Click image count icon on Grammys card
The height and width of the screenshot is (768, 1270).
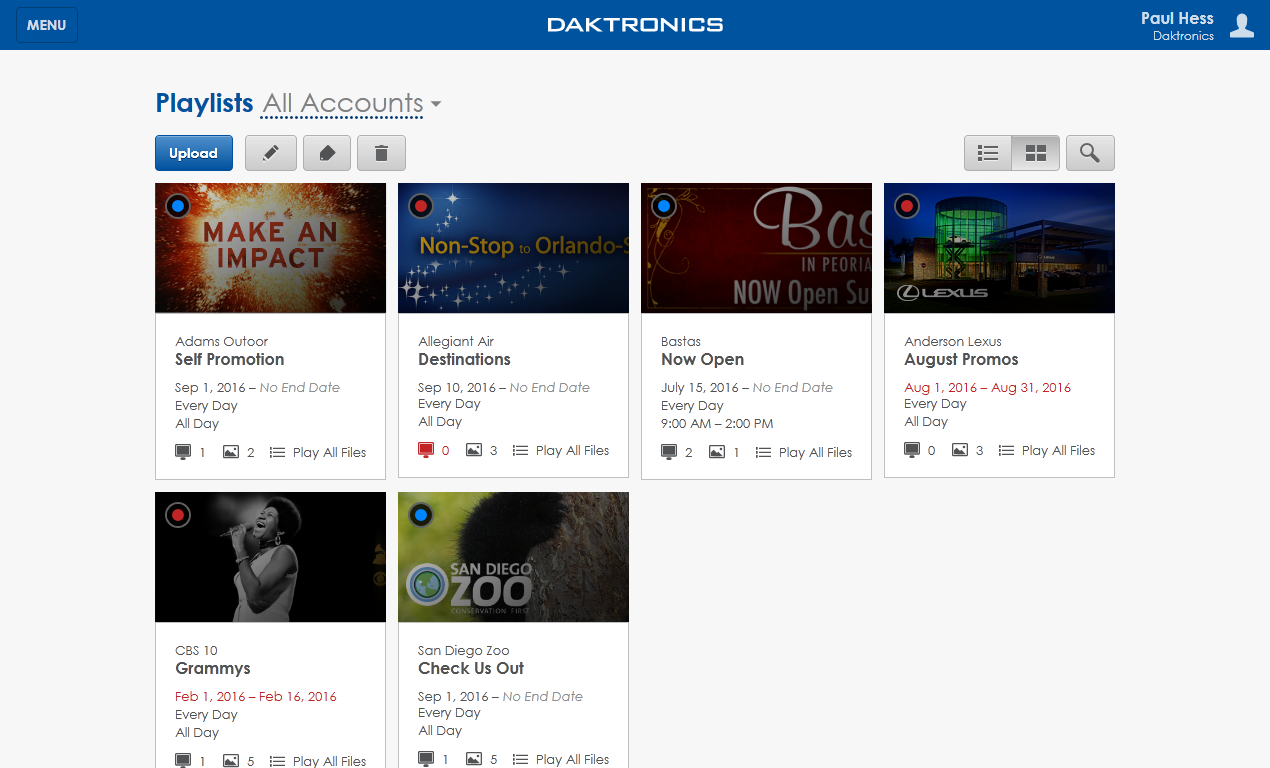pyautogui.click(x=230, y=761)
